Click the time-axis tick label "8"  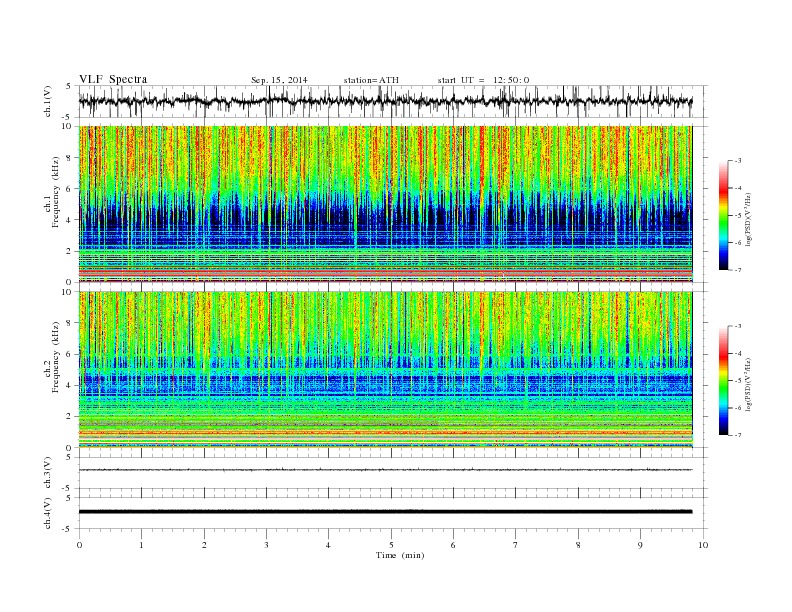click(578, 545)
